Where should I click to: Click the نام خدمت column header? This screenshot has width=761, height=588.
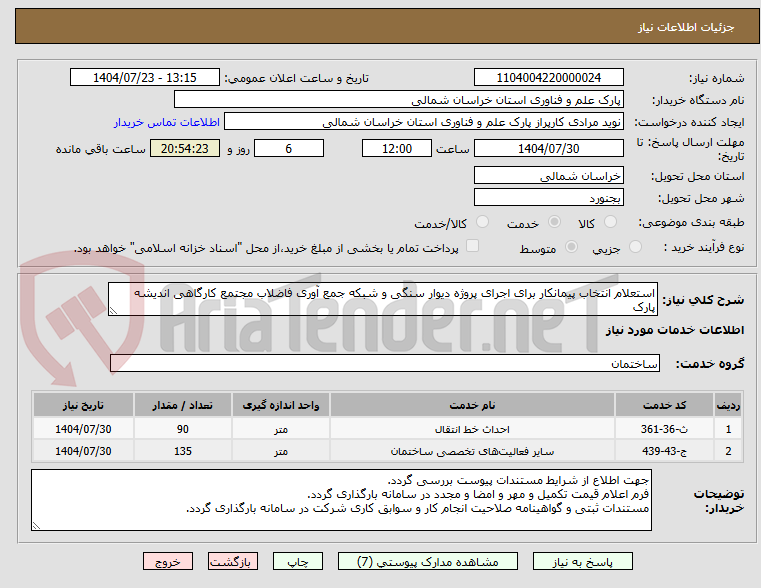[472, 405]
